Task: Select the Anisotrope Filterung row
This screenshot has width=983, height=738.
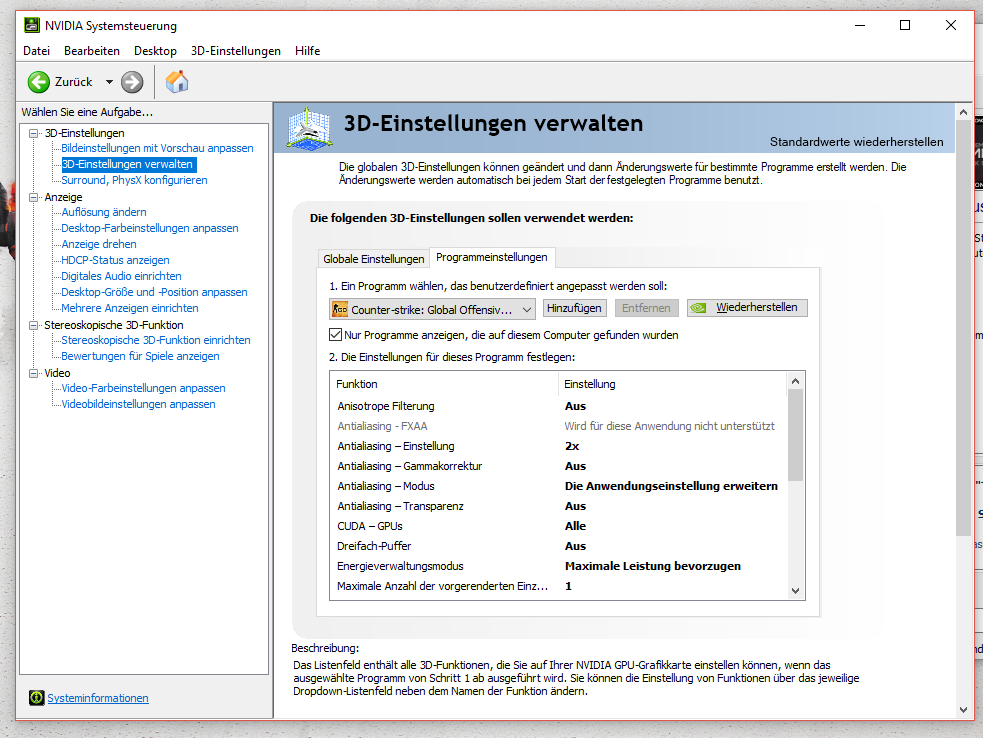Action: point(558,406)
